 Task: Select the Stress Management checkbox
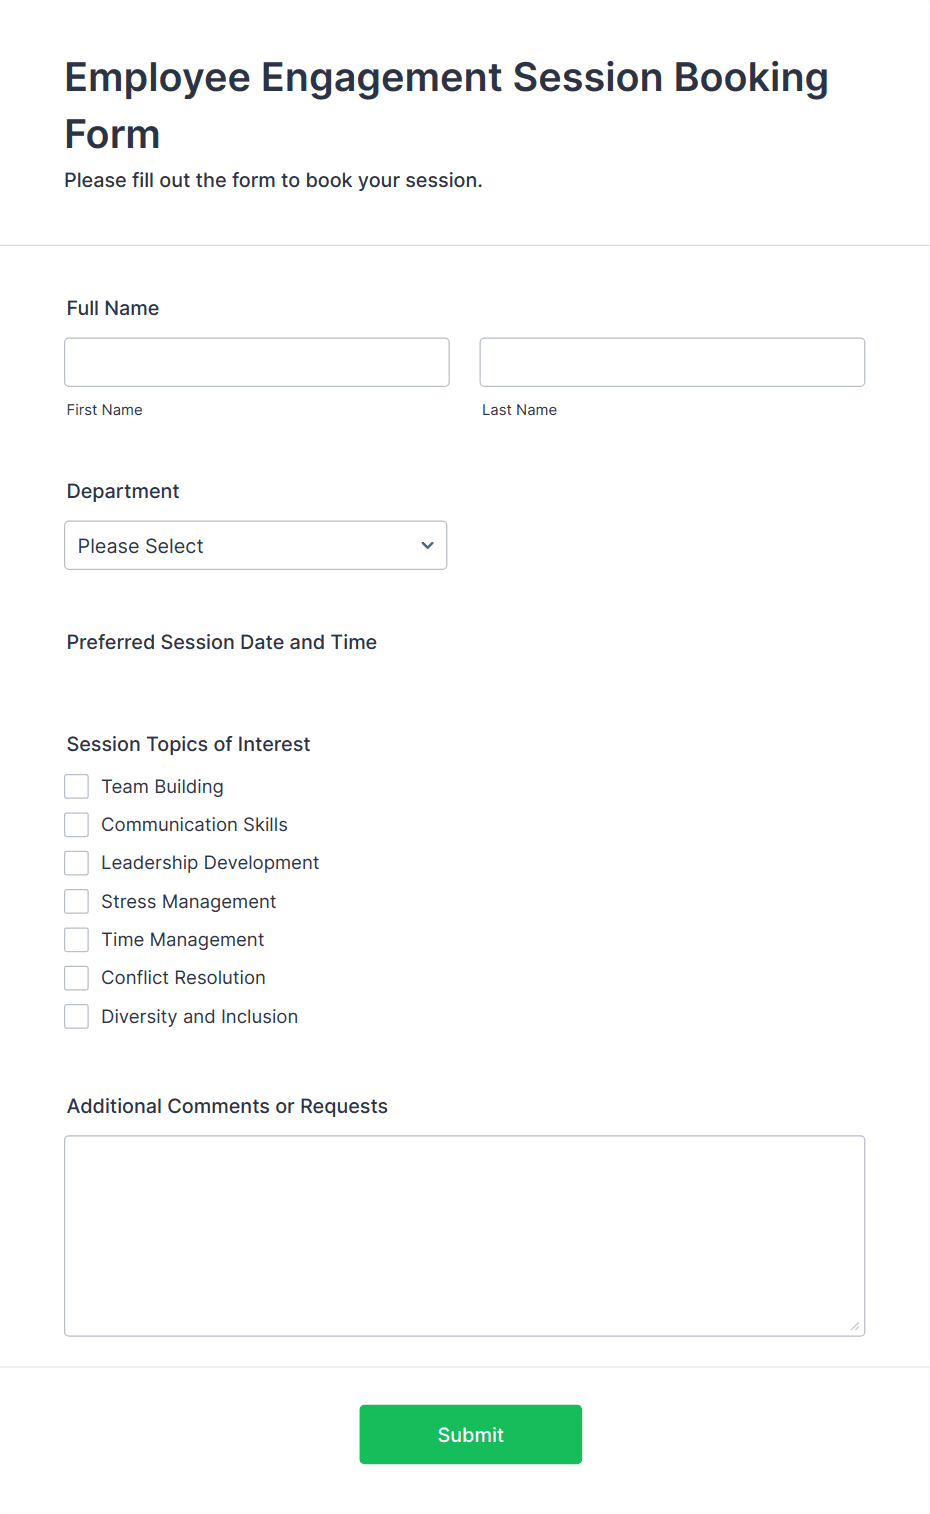[77, 902]
